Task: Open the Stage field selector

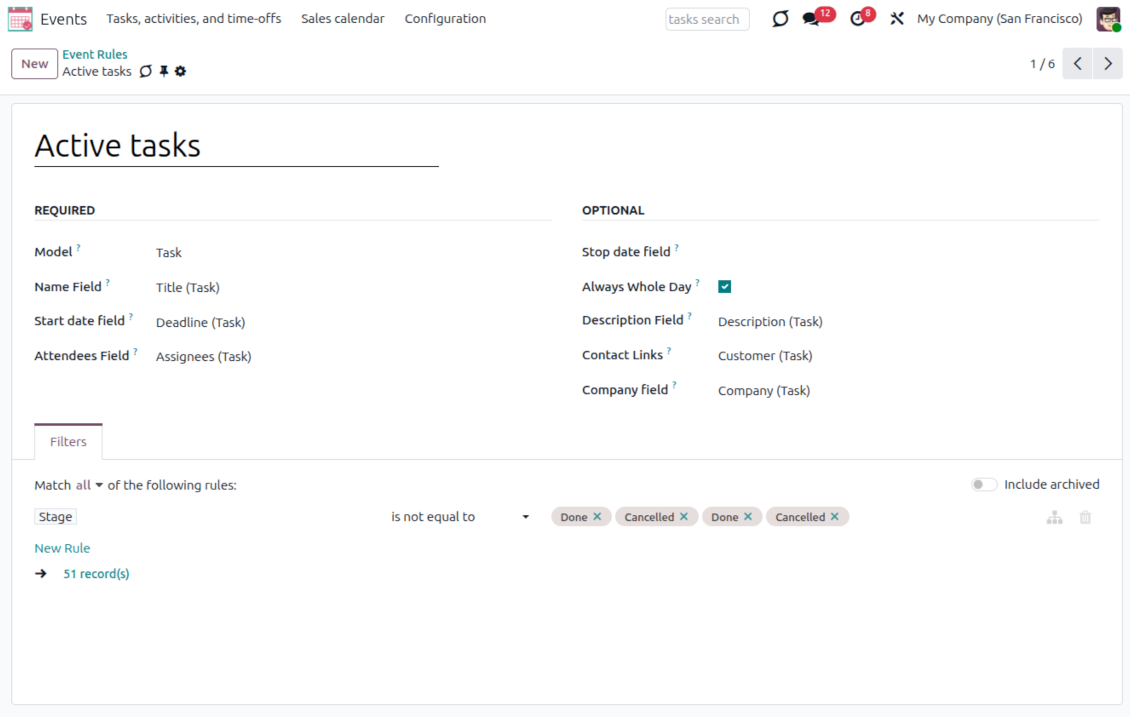Action: [56, 517]
